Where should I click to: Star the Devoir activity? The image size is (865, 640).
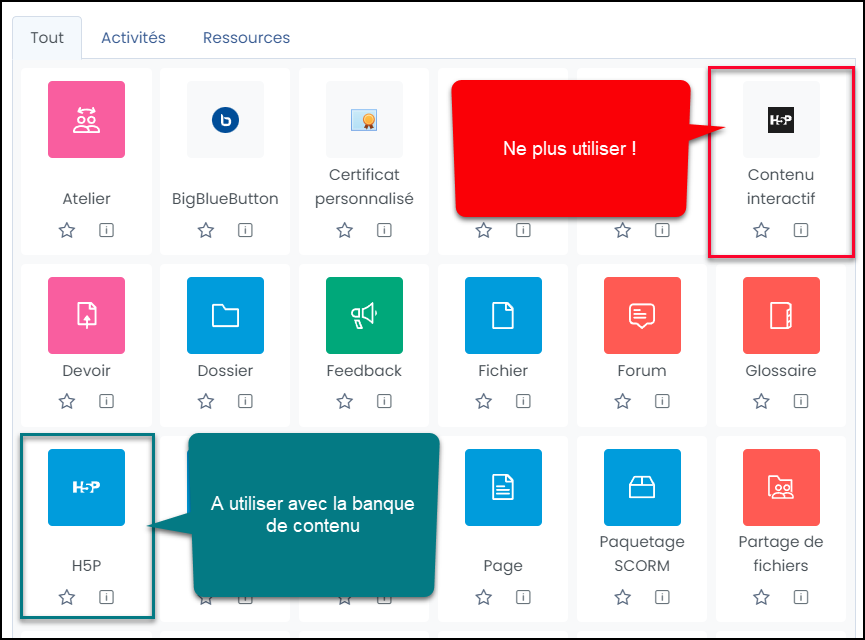tap(67, 401)
